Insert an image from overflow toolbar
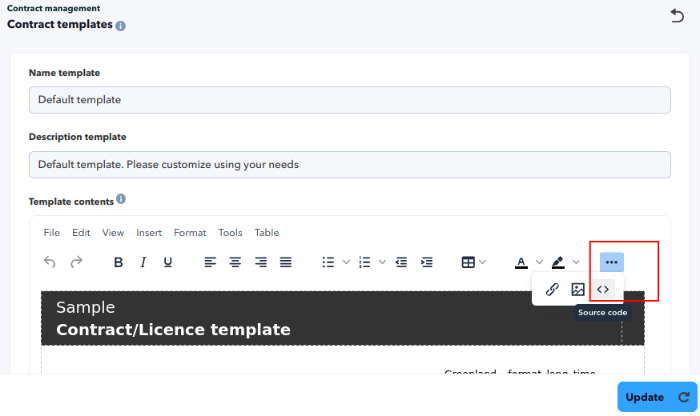 578,289
